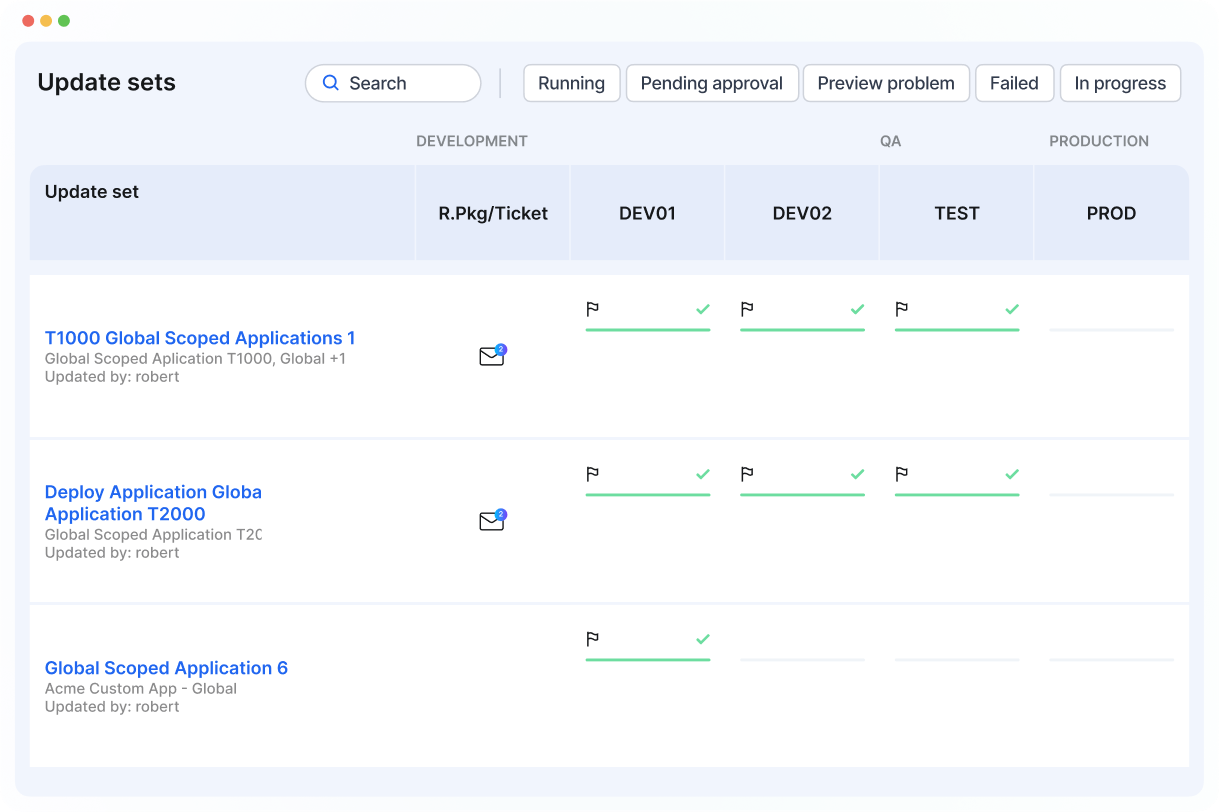Click DEV01 flag for Global Scoped Application 6
1219x812 pixels.
tap(593, 640)
